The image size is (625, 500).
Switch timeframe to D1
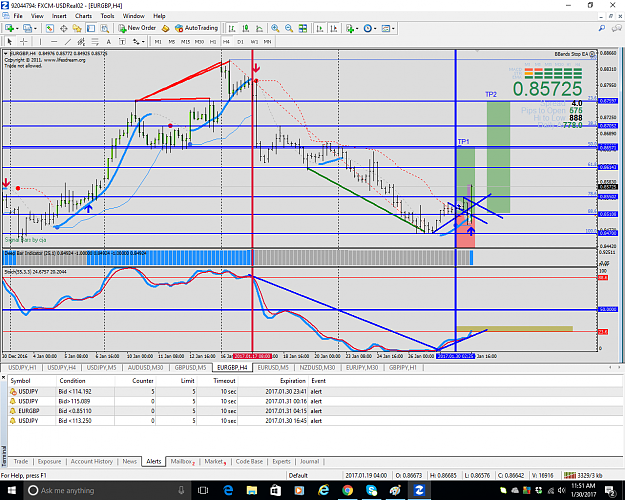coord(240,41)
